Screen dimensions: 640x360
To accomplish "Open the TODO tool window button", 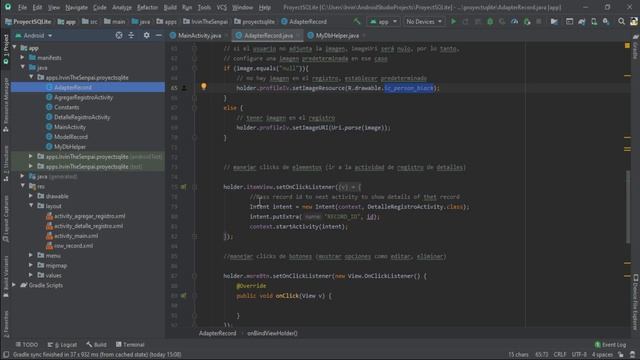I will tap(27, 344).
